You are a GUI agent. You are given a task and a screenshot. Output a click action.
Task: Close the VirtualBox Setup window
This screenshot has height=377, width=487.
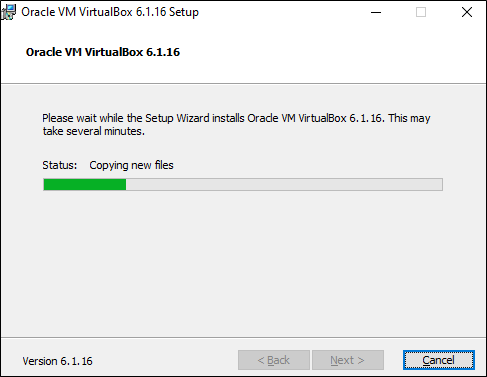467,12
